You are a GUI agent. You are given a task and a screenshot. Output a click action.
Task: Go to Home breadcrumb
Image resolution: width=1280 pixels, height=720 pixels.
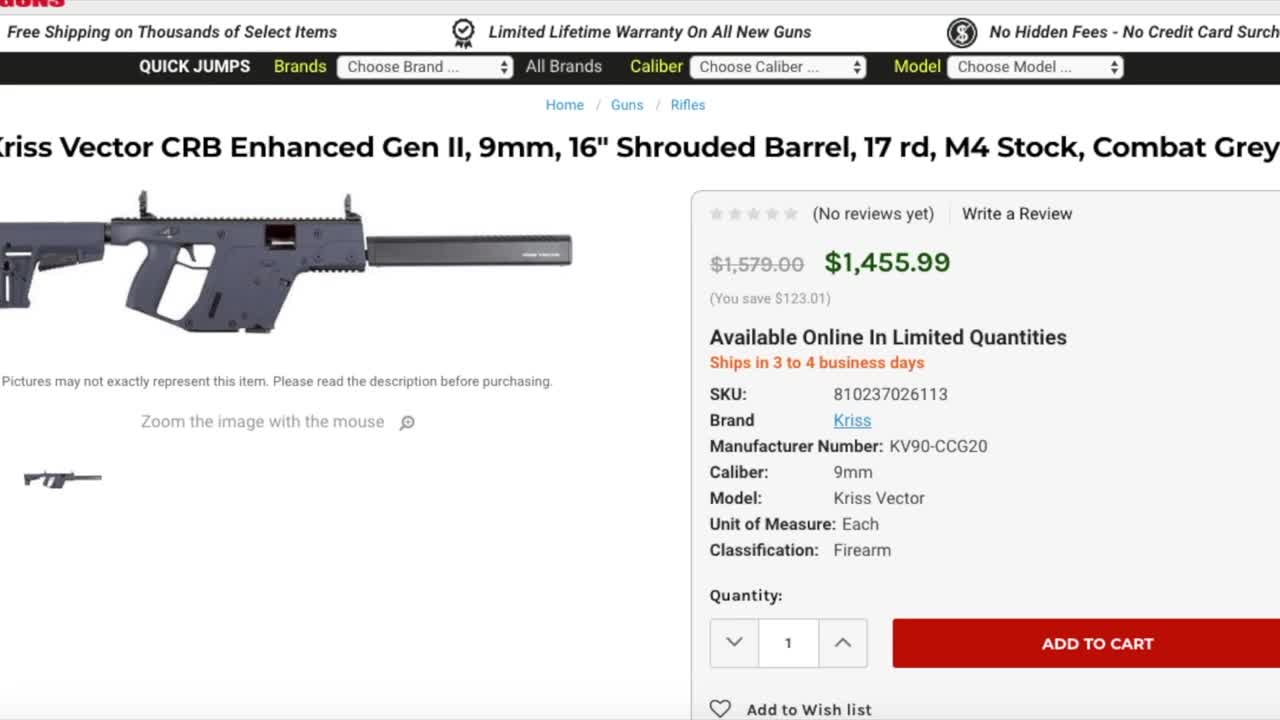pos(564,105)
